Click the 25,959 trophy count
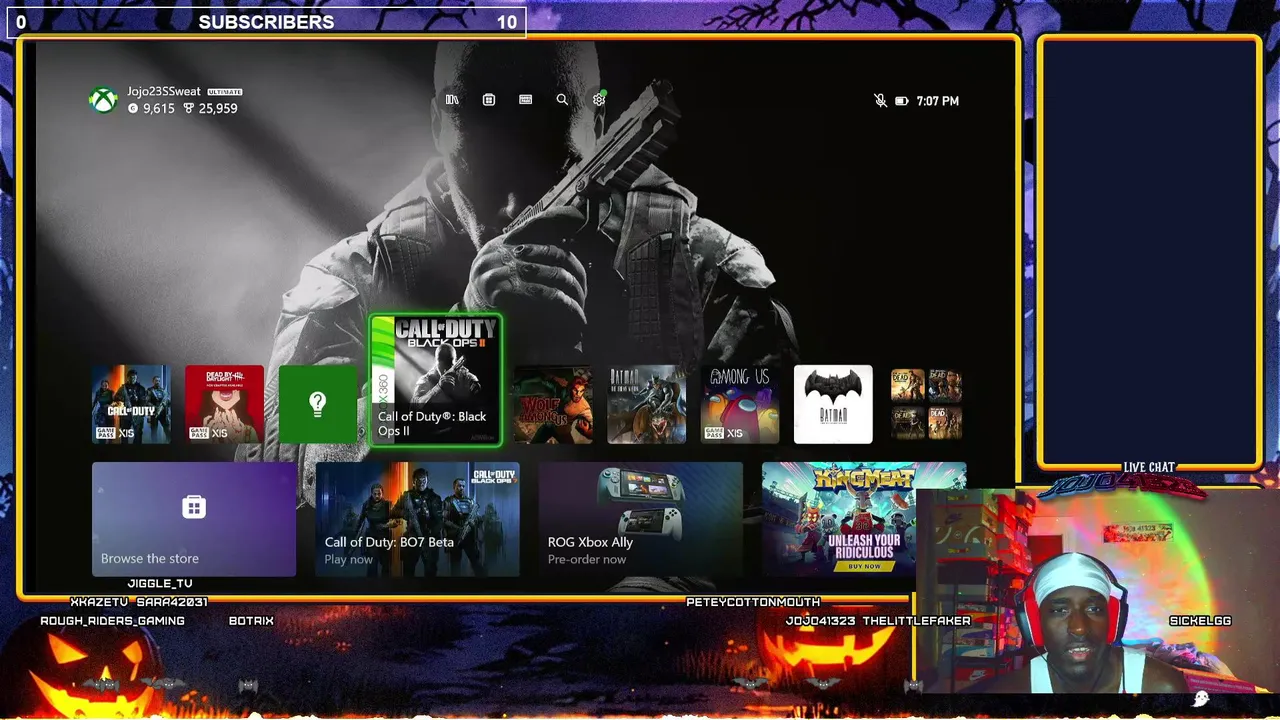This screenshot has height=720, width=1280. [218, 108]
